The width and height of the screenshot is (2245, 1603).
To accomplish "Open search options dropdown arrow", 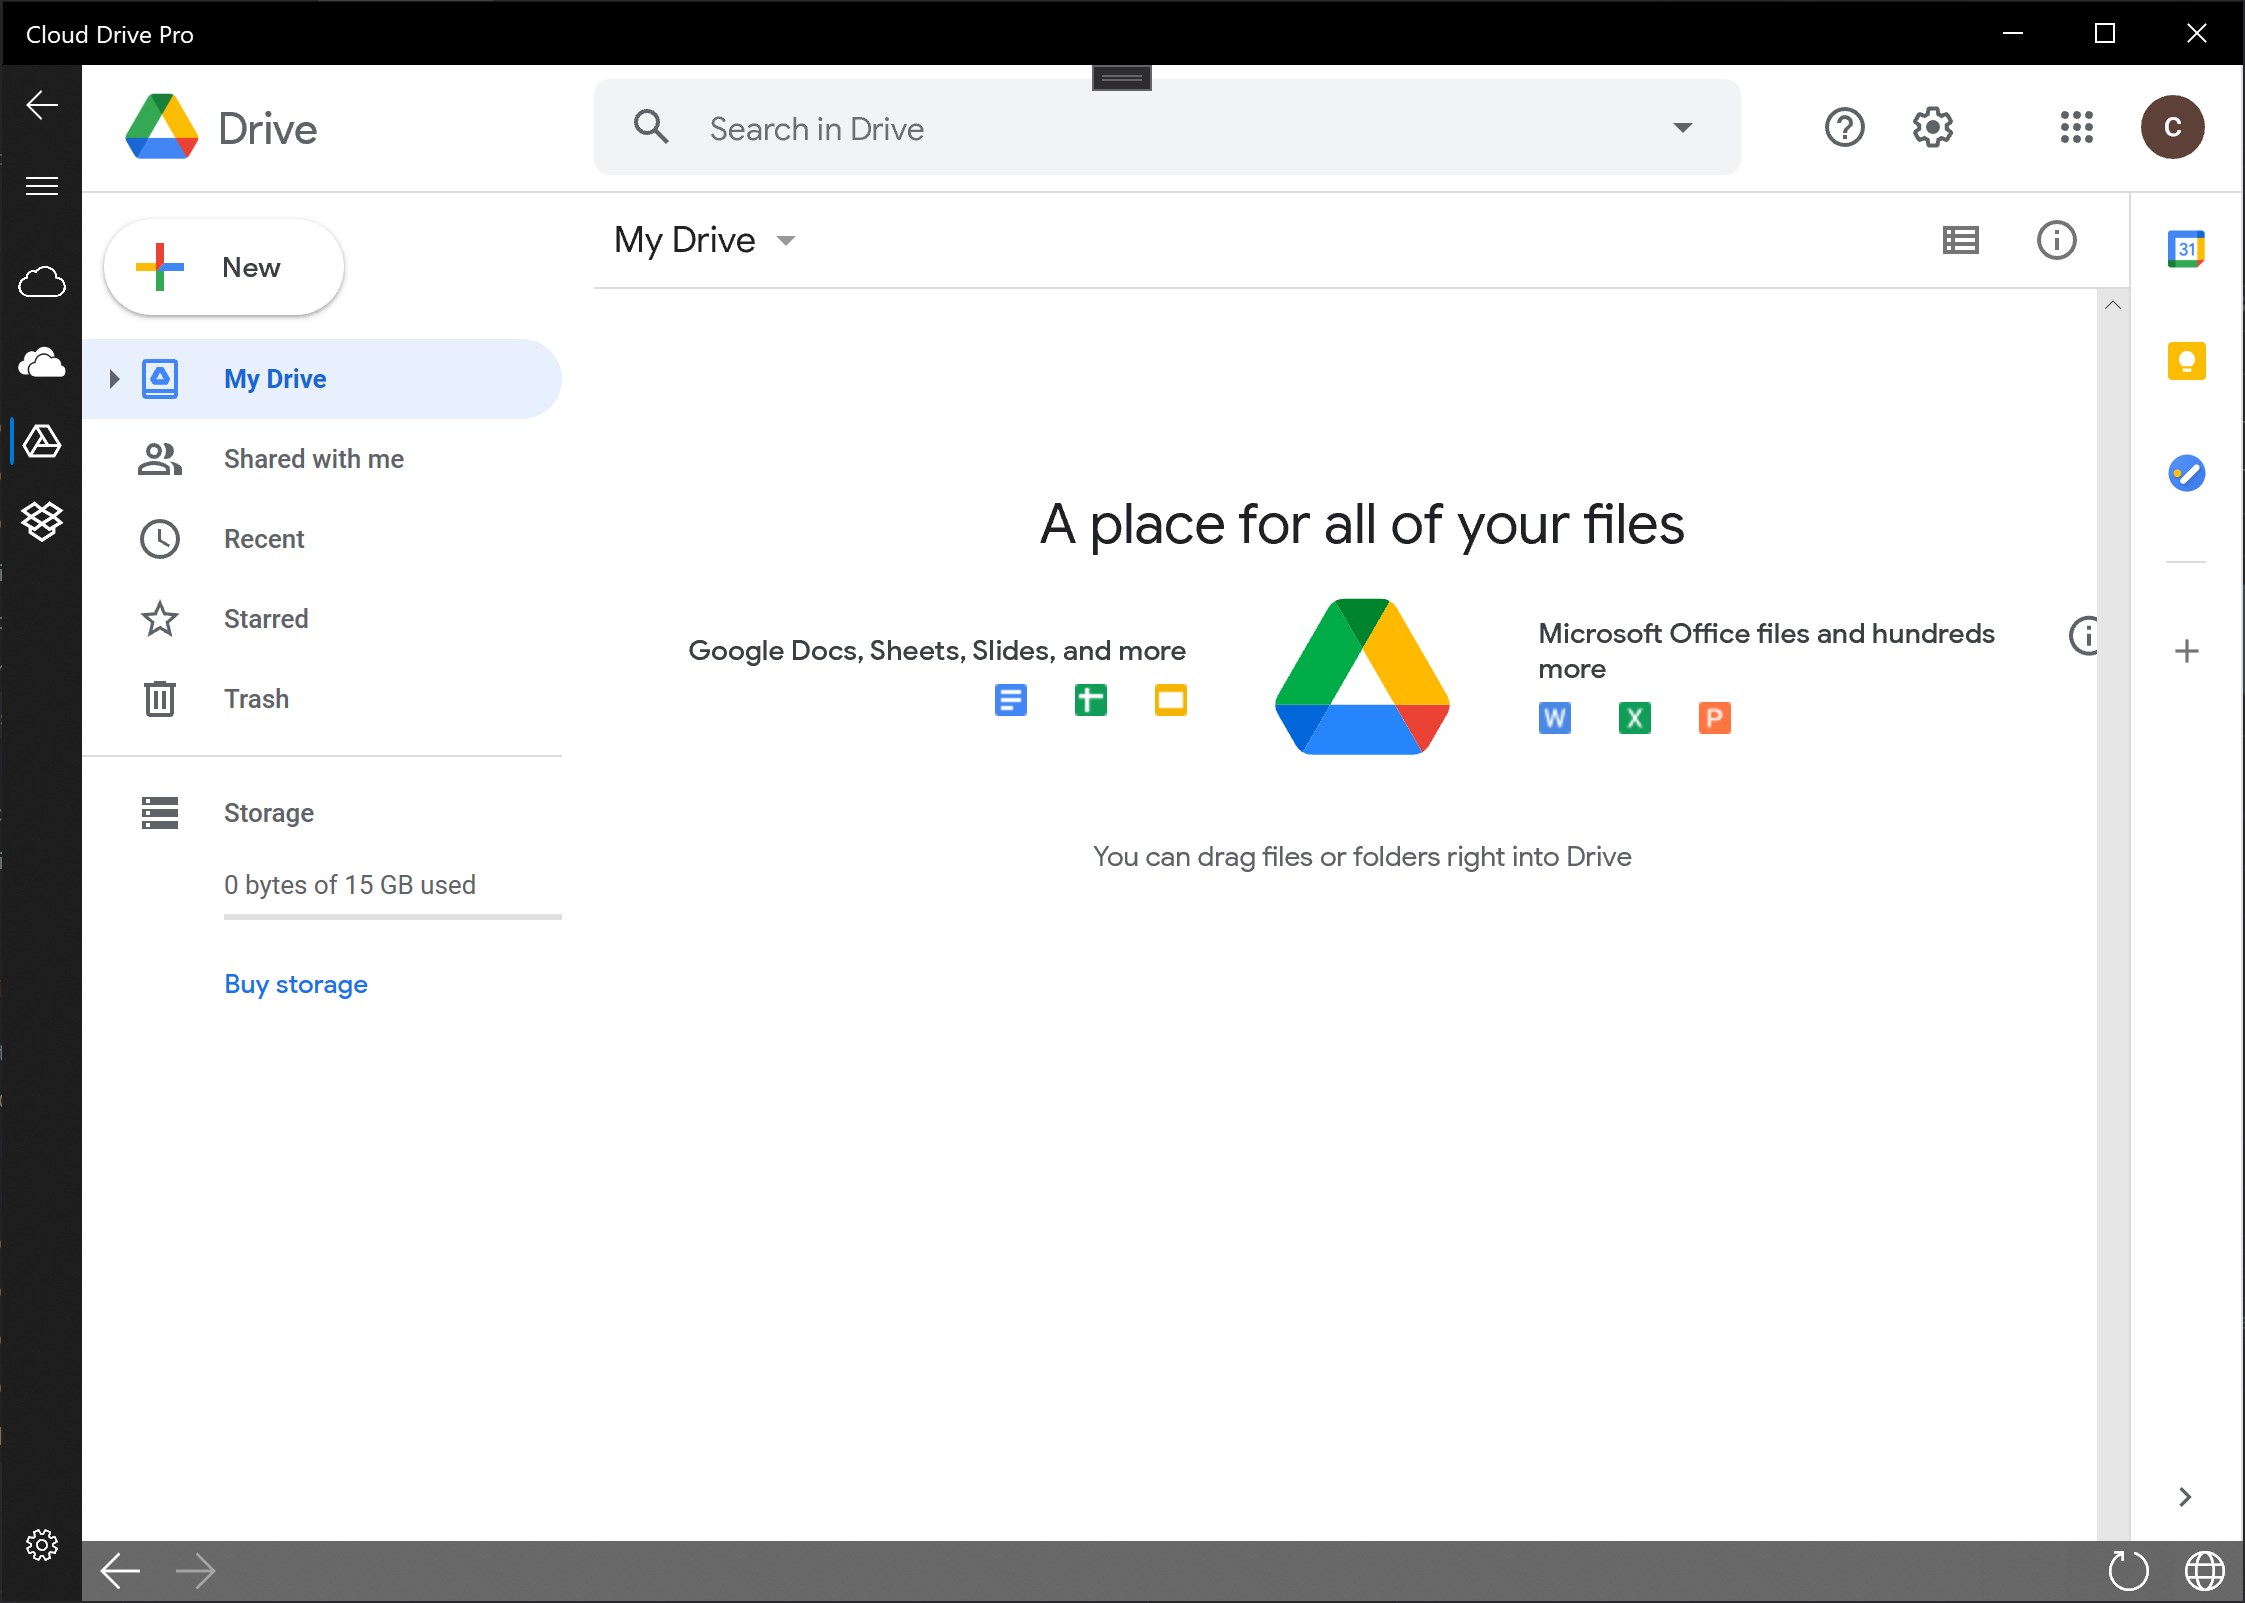I will point(1683,128).
